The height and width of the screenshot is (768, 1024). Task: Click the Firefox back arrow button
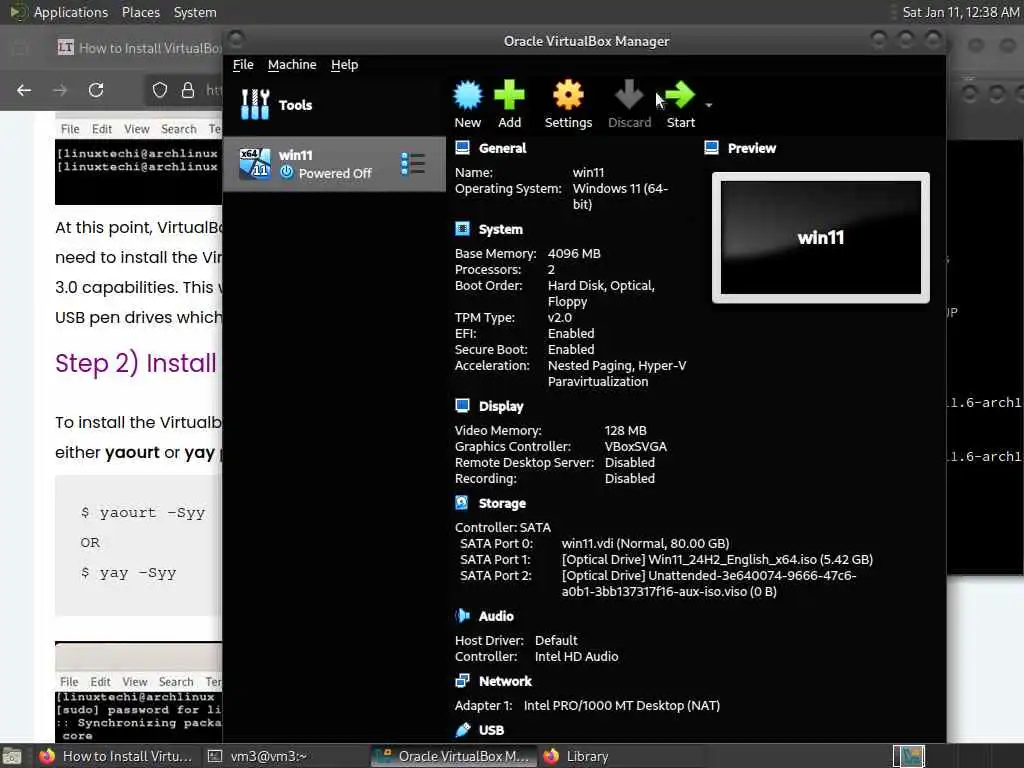tap(24, 90)
